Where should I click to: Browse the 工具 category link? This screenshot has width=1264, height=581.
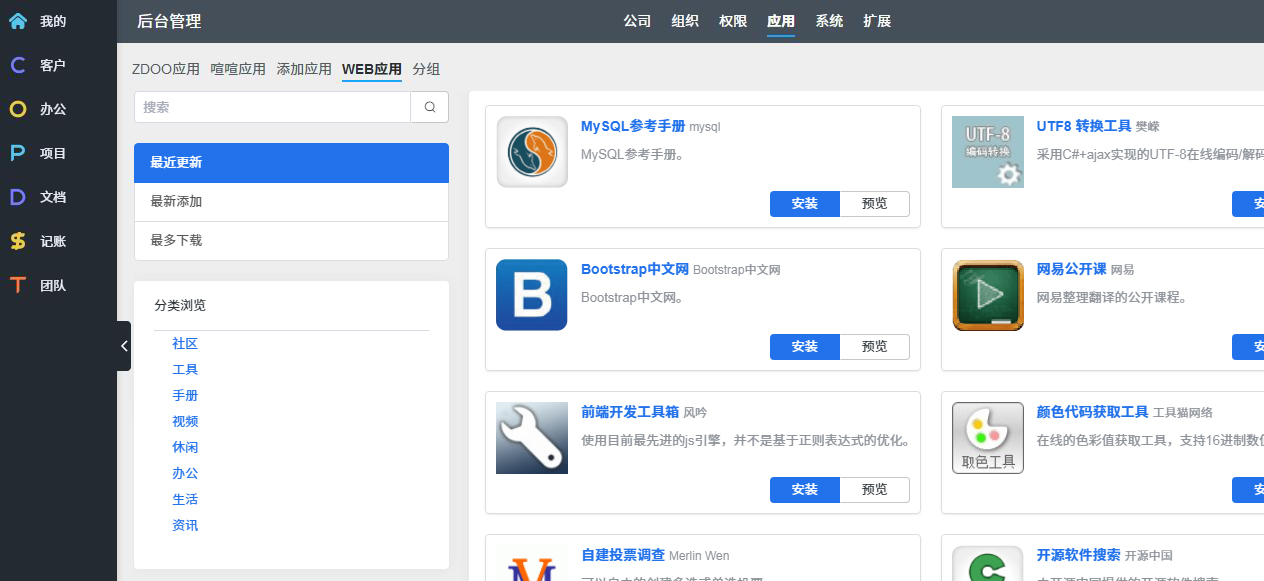coord(185,370)
